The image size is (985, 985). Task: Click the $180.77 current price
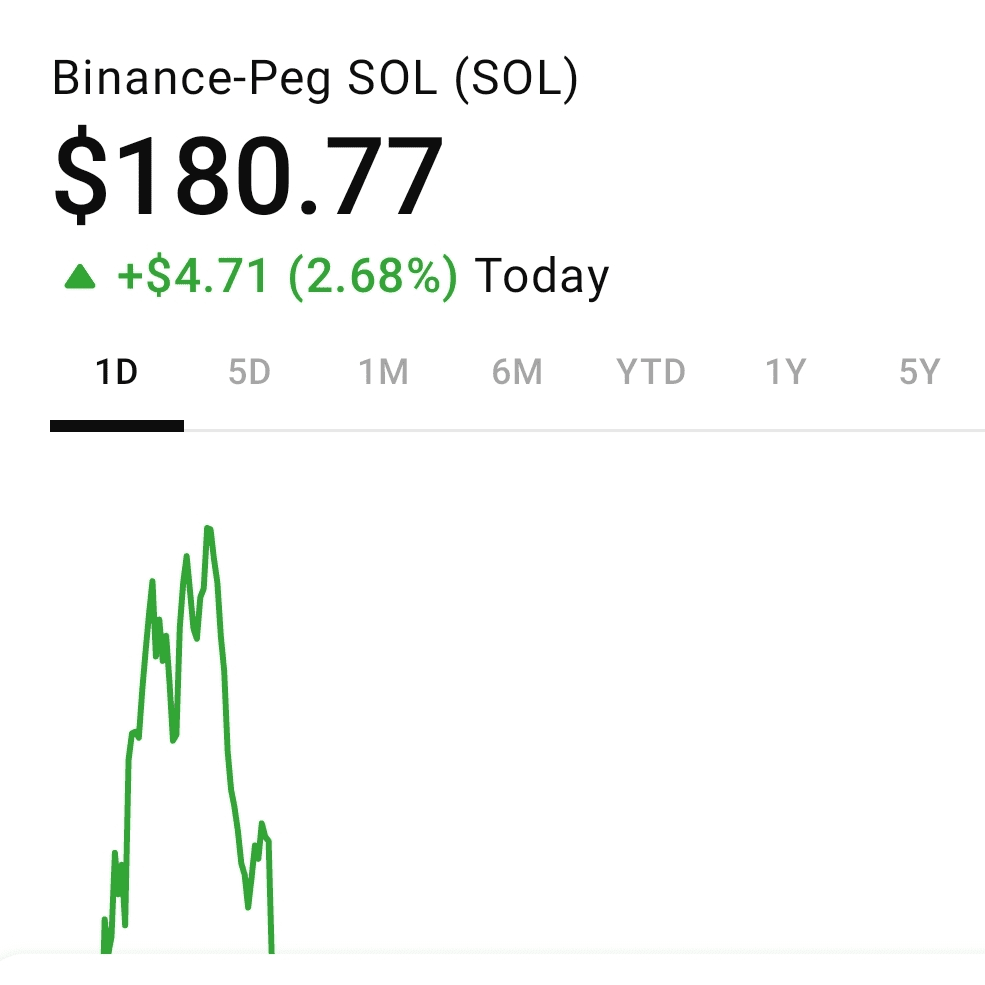(x=248, y=177)
